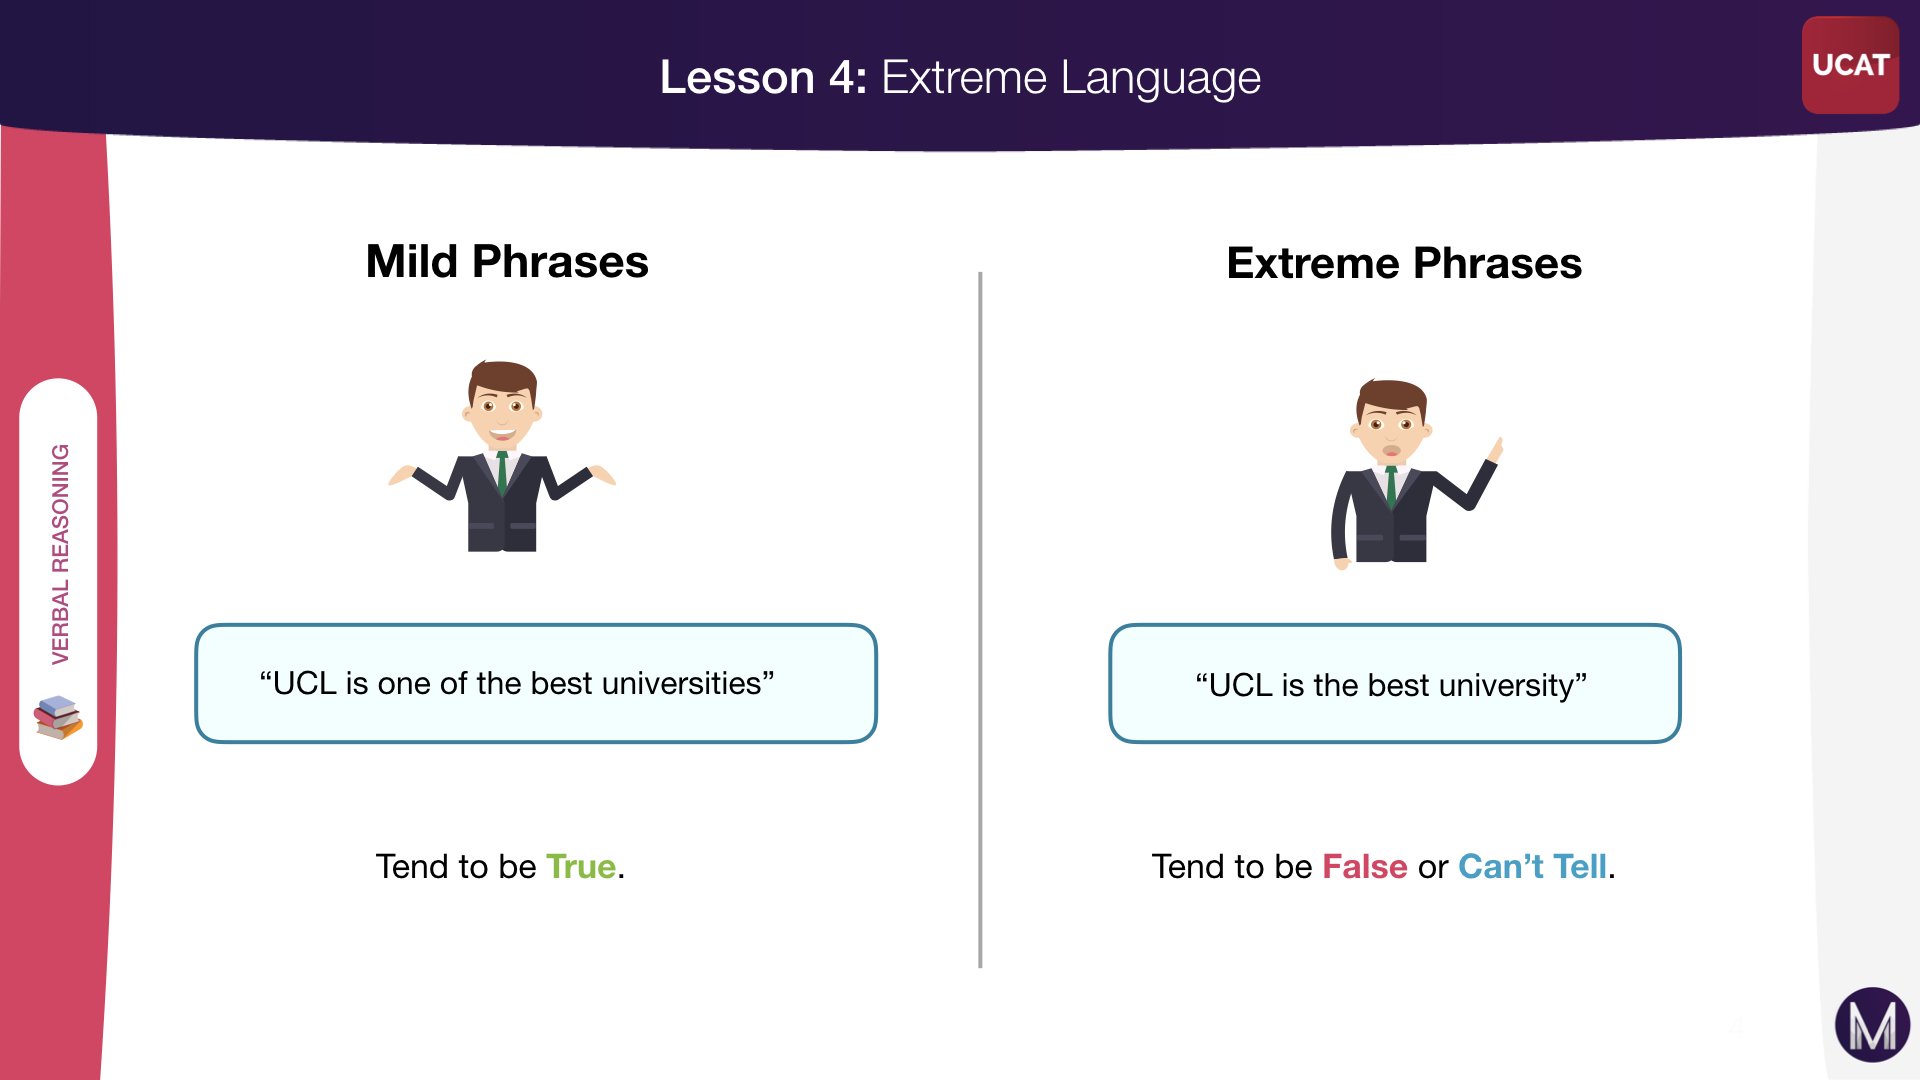Image resolution: width=1920 pixels, height=1080 pixels.
Task: Click the Lesson 4: Extreme Language title
Action: pyautogui.click(x=960, y=77)
